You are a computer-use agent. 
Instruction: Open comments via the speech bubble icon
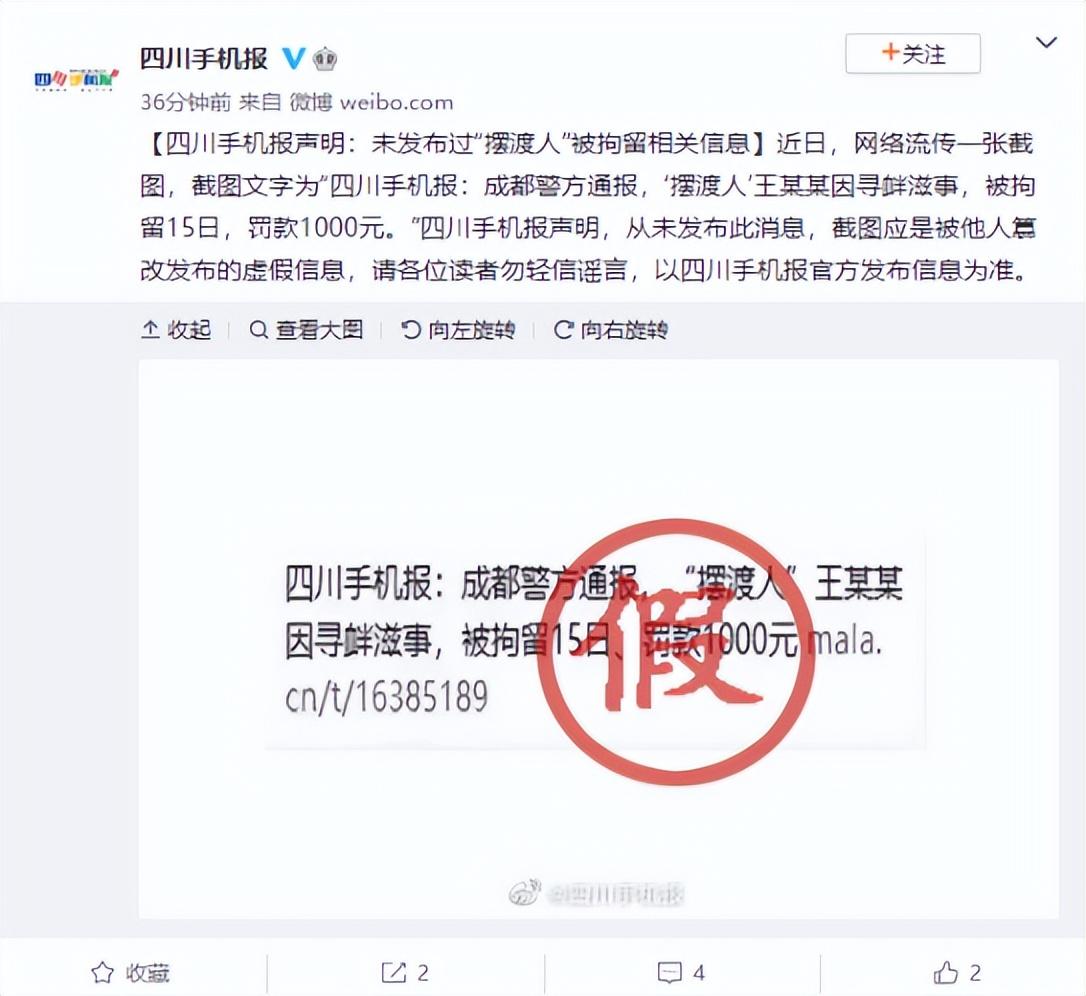(x=669, y=972)
